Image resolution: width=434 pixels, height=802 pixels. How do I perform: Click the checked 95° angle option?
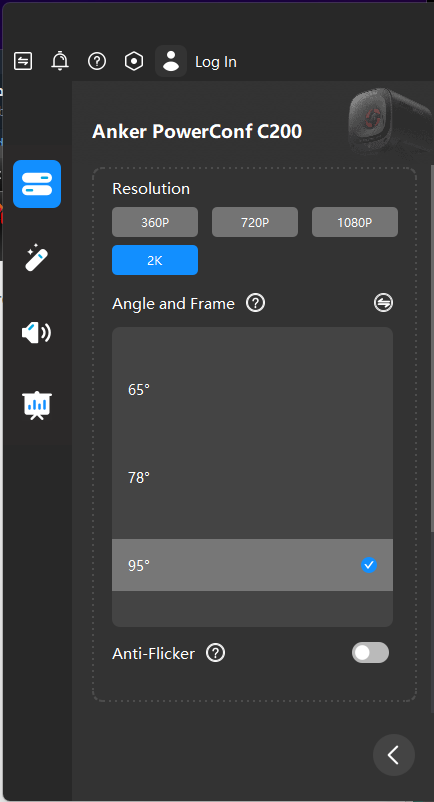click(x=253, y=565)
